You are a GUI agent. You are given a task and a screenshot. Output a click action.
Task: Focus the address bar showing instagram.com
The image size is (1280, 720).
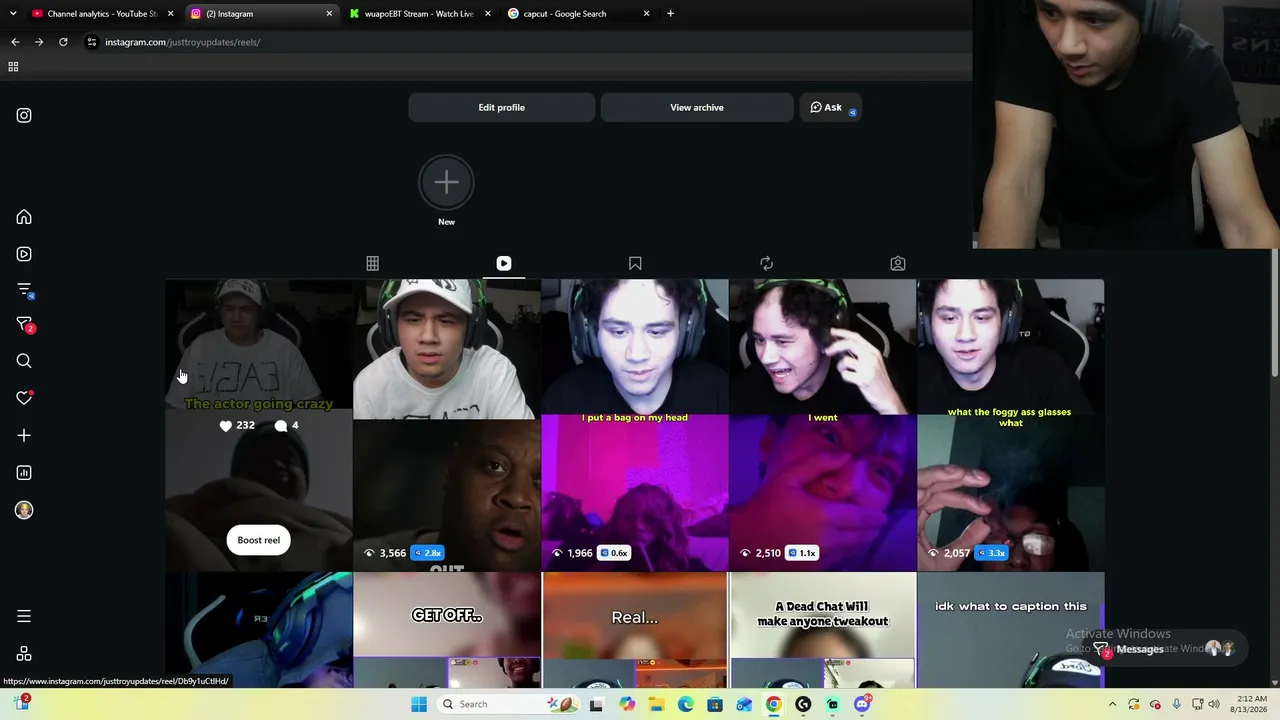[530, 42]
